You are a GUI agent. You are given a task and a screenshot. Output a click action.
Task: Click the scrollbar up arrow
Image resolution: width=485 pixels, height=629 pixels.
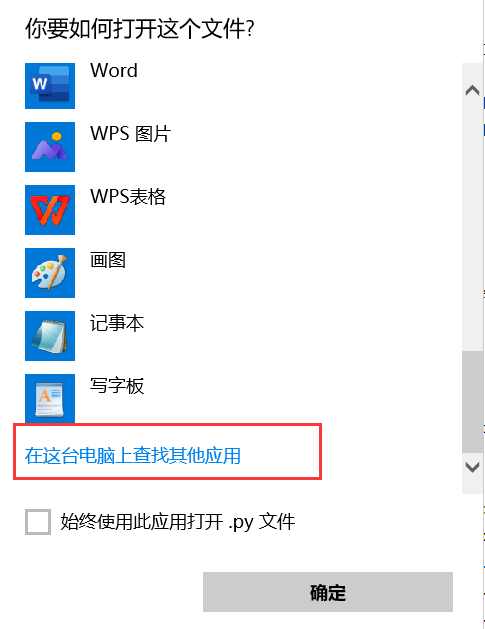coord(472,90)
